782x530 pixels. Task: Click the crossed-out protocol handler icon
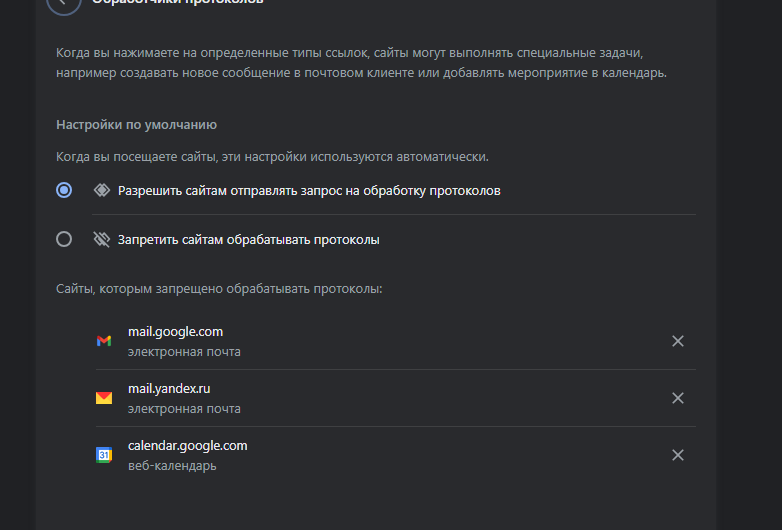coord(102,239)
